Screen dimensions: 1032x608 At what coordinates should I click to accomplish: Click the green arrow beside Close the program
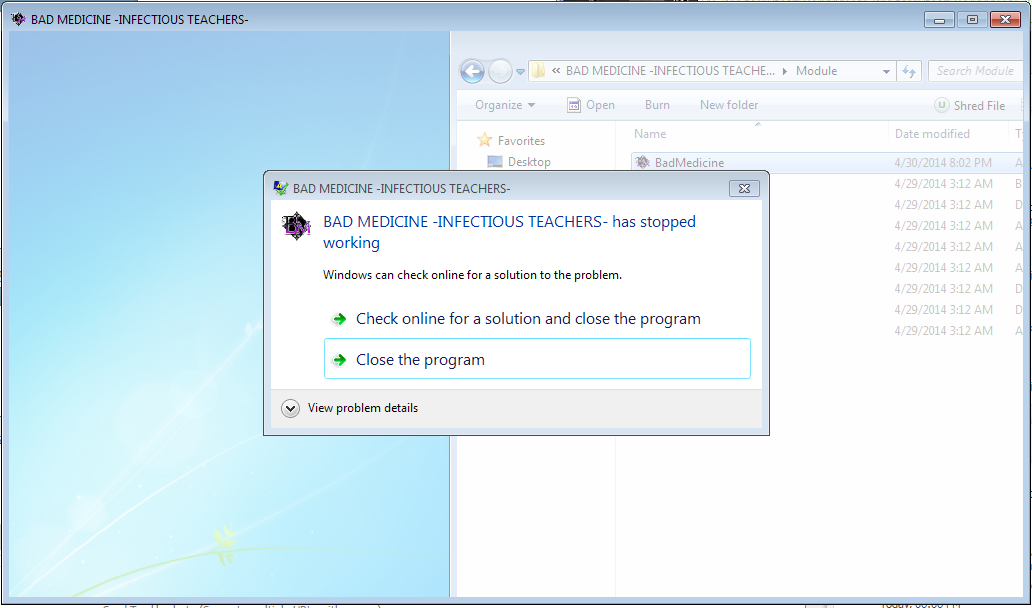(340, 360)
